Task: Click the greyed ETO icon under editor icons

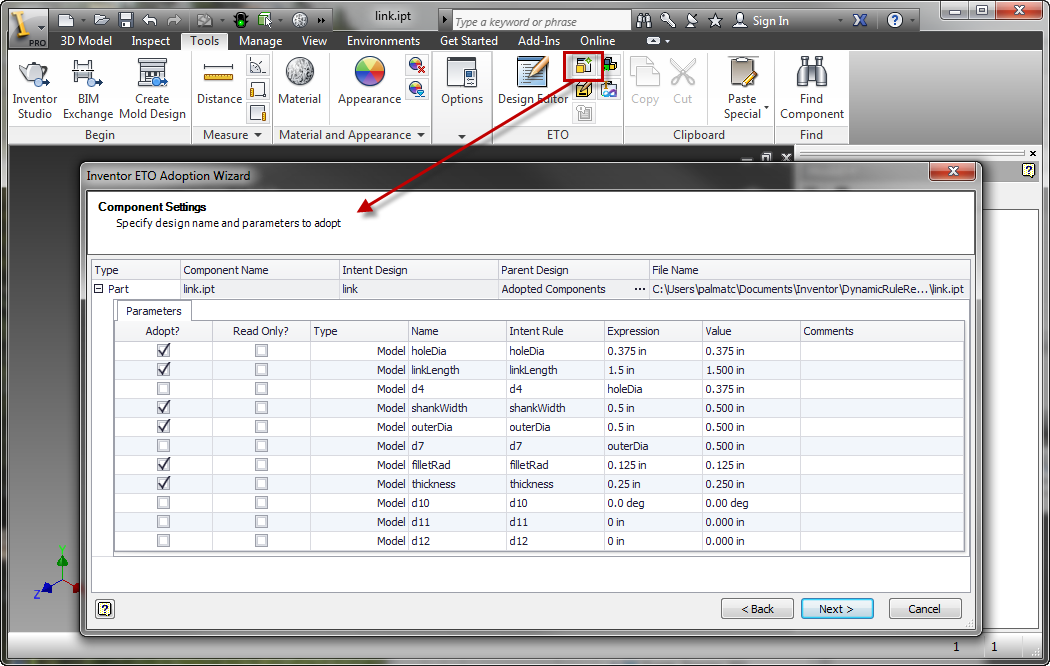Action: 584,113
